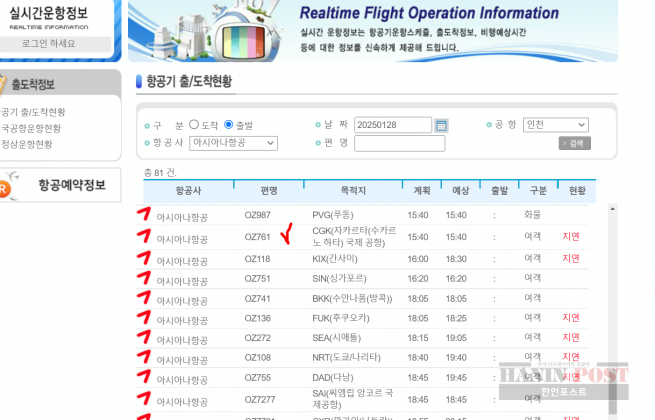Click the Asiana logo beside flight OZ136
Screen dimensions: 655x420
[144, 318]
